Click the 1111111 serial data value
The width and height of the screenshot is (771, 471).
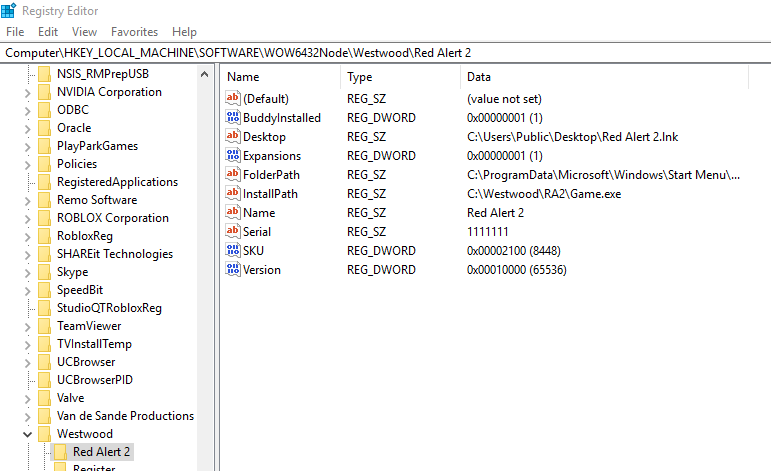click(487, 232)
